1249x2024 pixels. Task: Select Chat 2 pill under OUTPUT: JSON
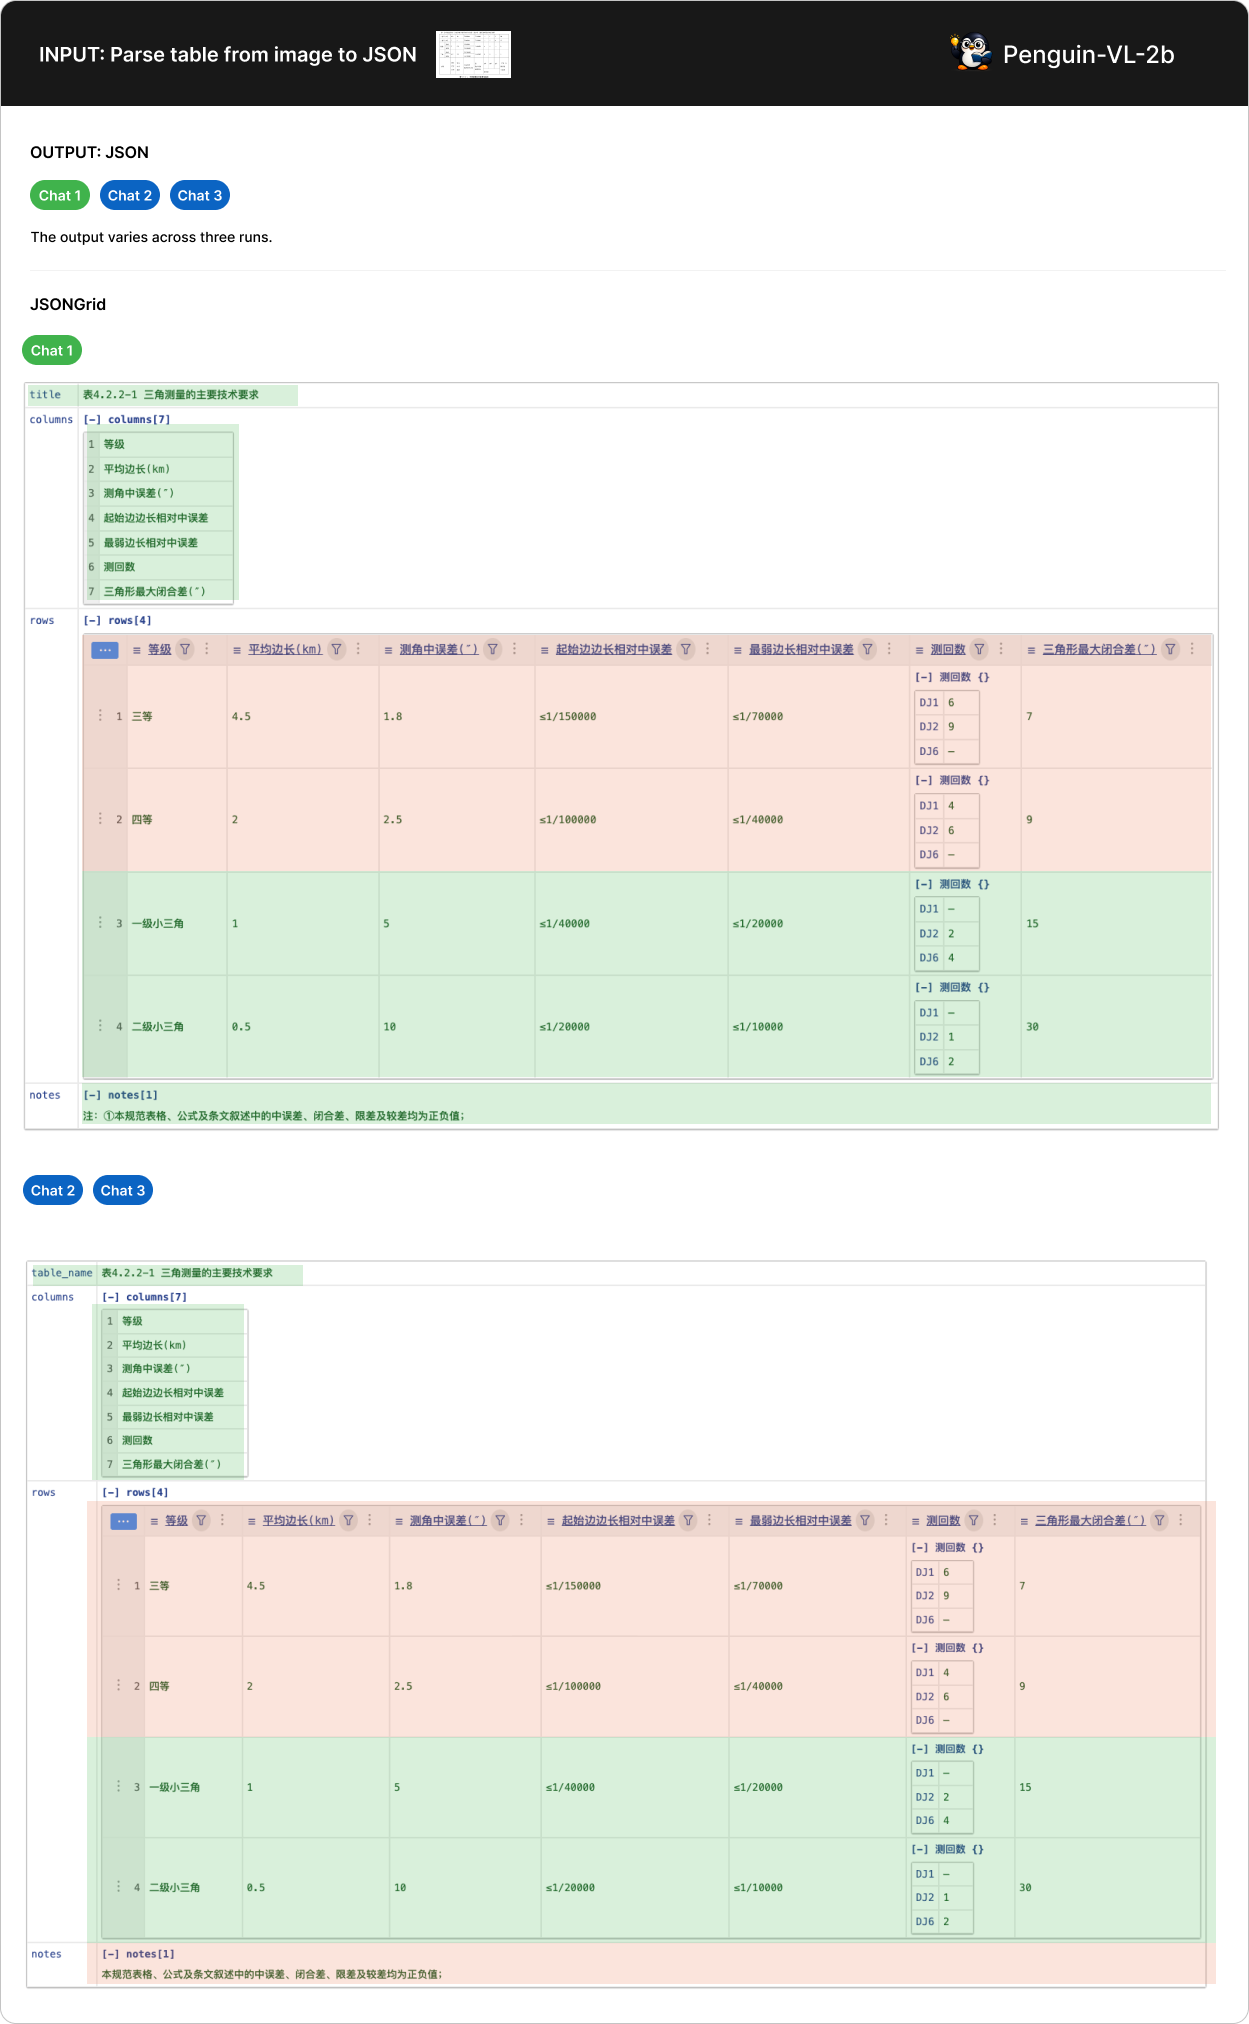click(130, 196)
